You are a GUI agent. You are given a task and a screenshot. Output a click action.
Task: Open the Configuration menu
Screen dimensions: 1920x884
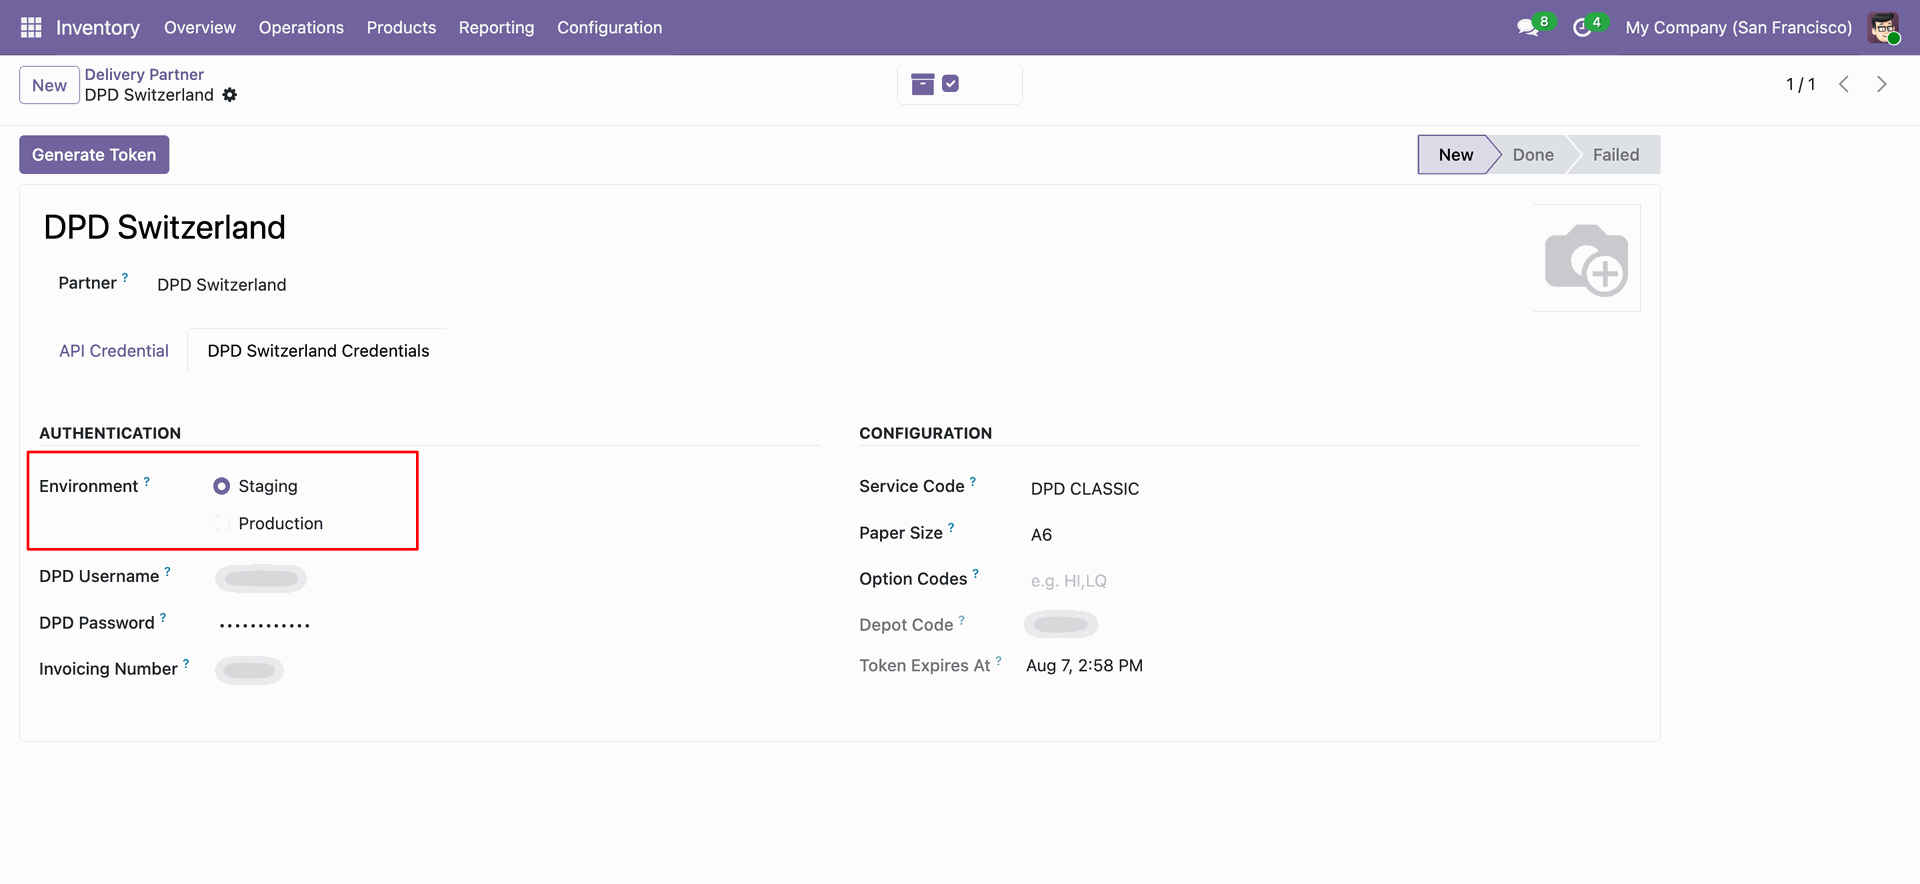pos(609,27)
